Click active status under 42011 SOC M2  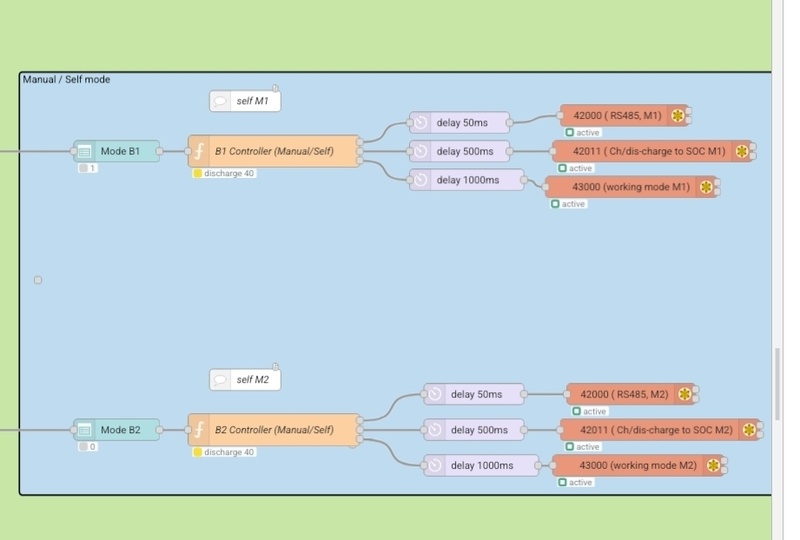[x=583, y=447]
